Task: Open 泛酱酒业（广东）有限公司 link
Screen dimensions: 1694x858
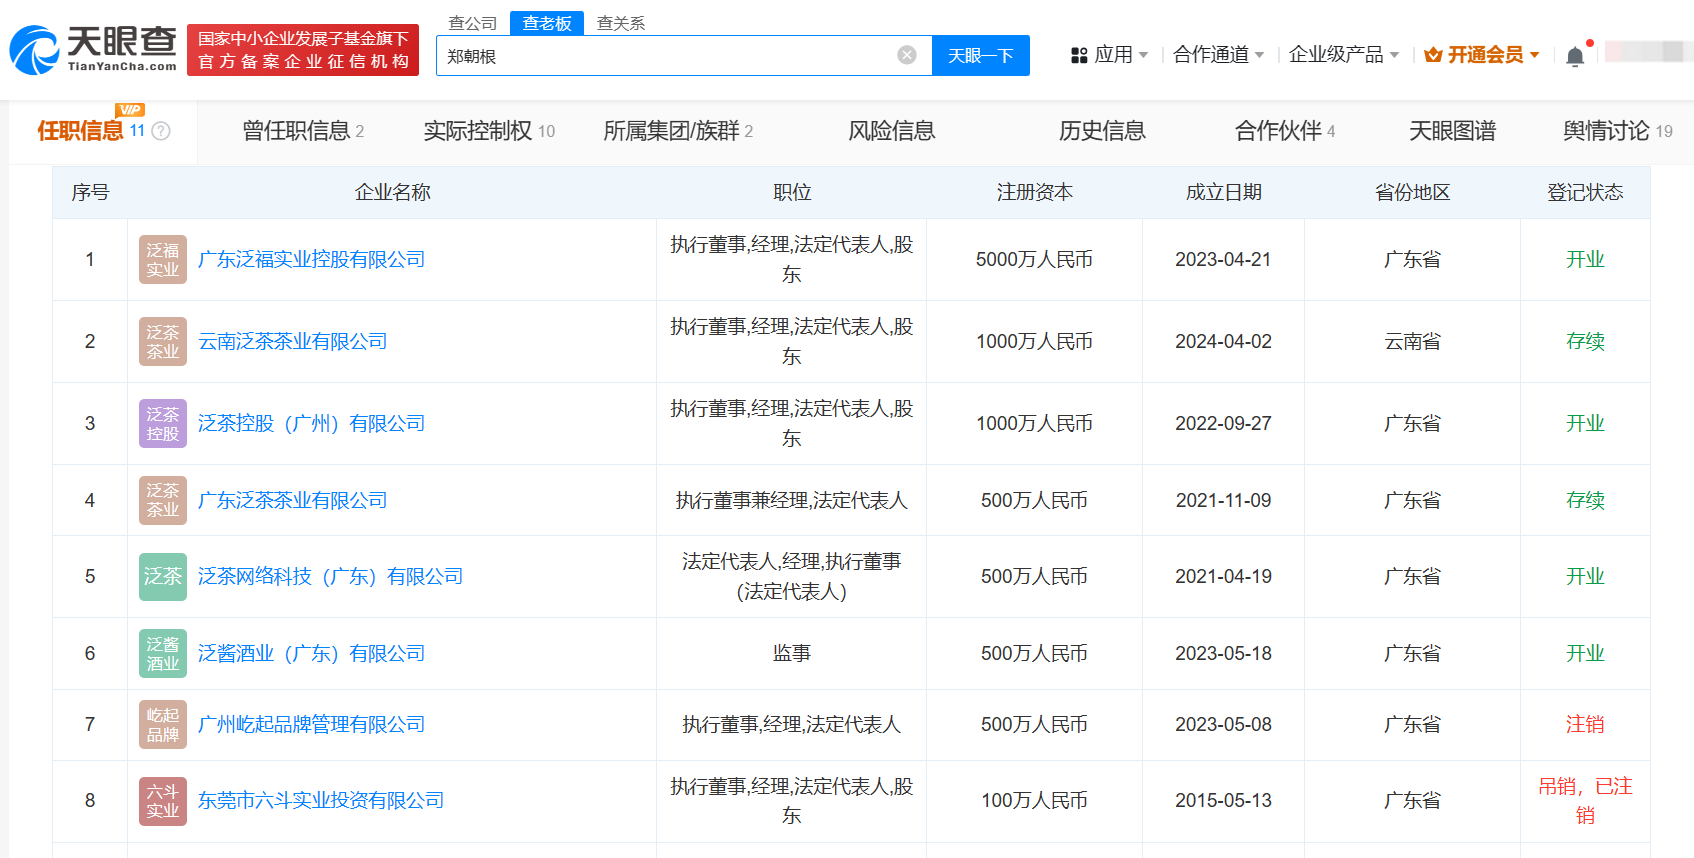Action: coord(312,654)
